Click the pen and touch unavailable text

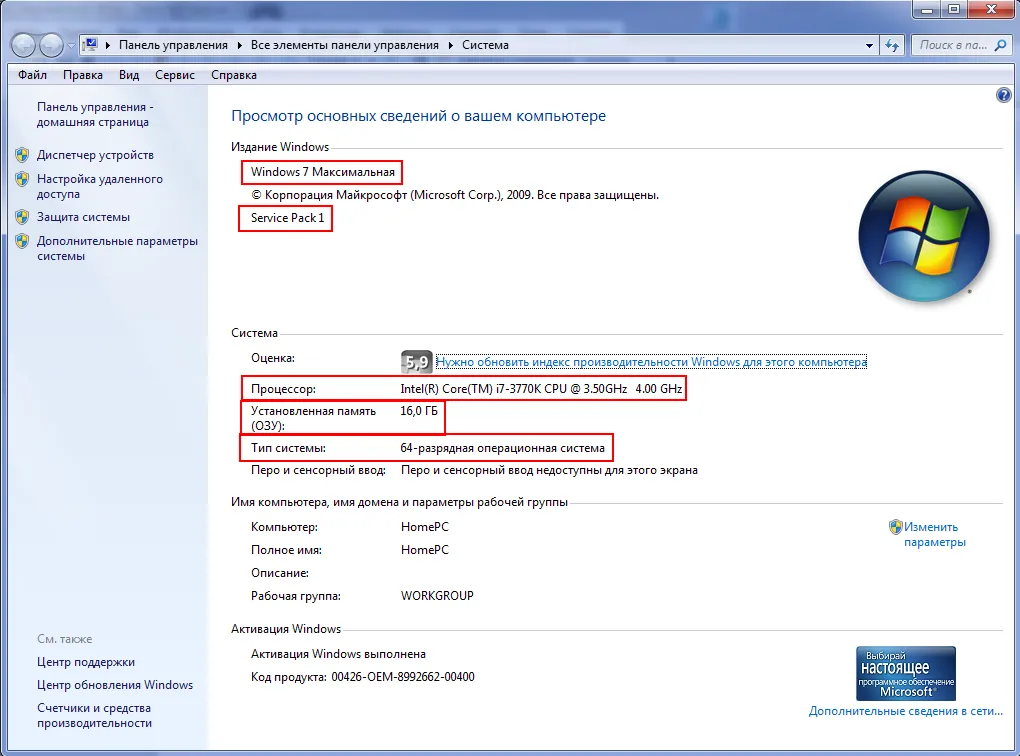pyautogui.click(x=549, y=470)
